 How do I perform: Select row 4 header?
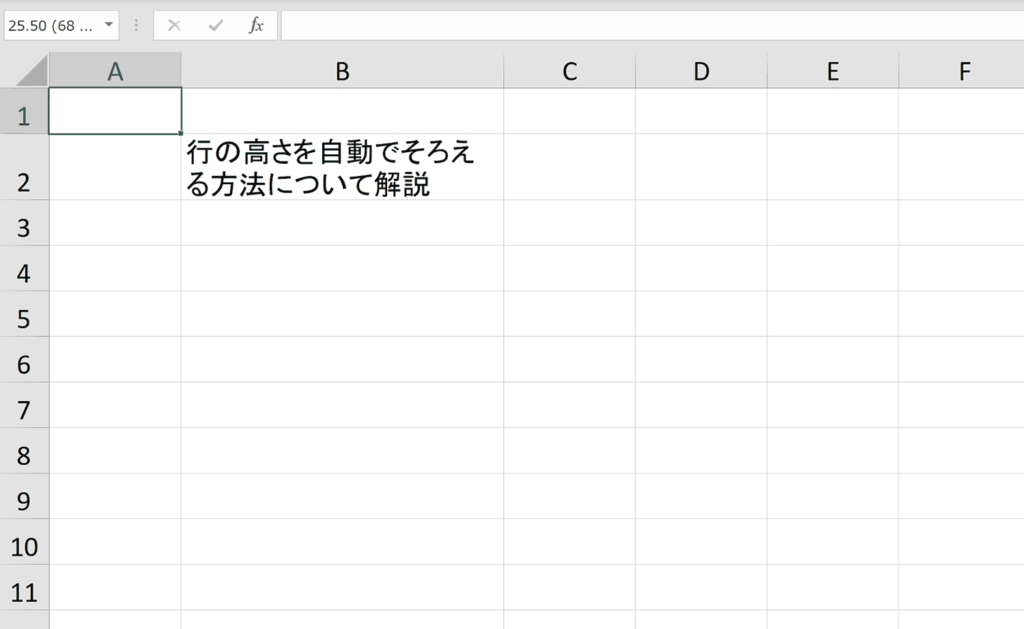click(24, 268)
